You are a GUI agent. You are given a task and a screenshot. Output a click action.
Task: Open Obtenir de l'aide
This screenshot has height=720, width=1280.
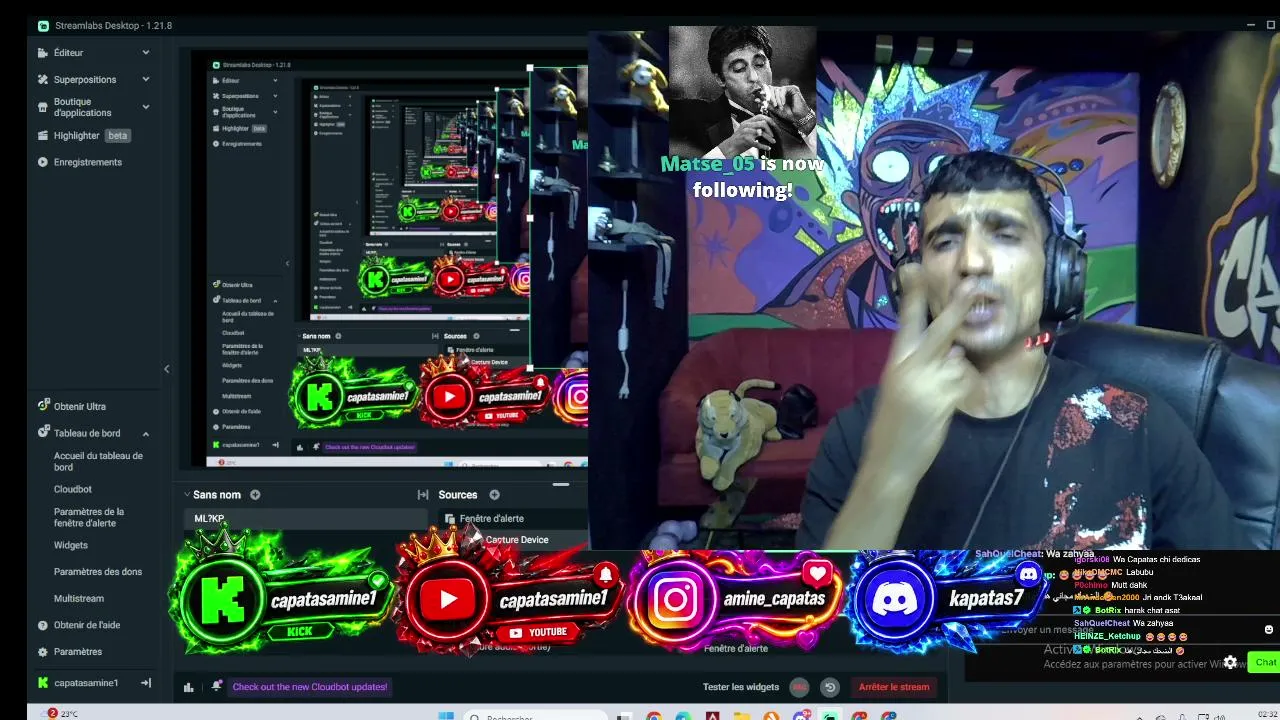[x=87, y=625]
